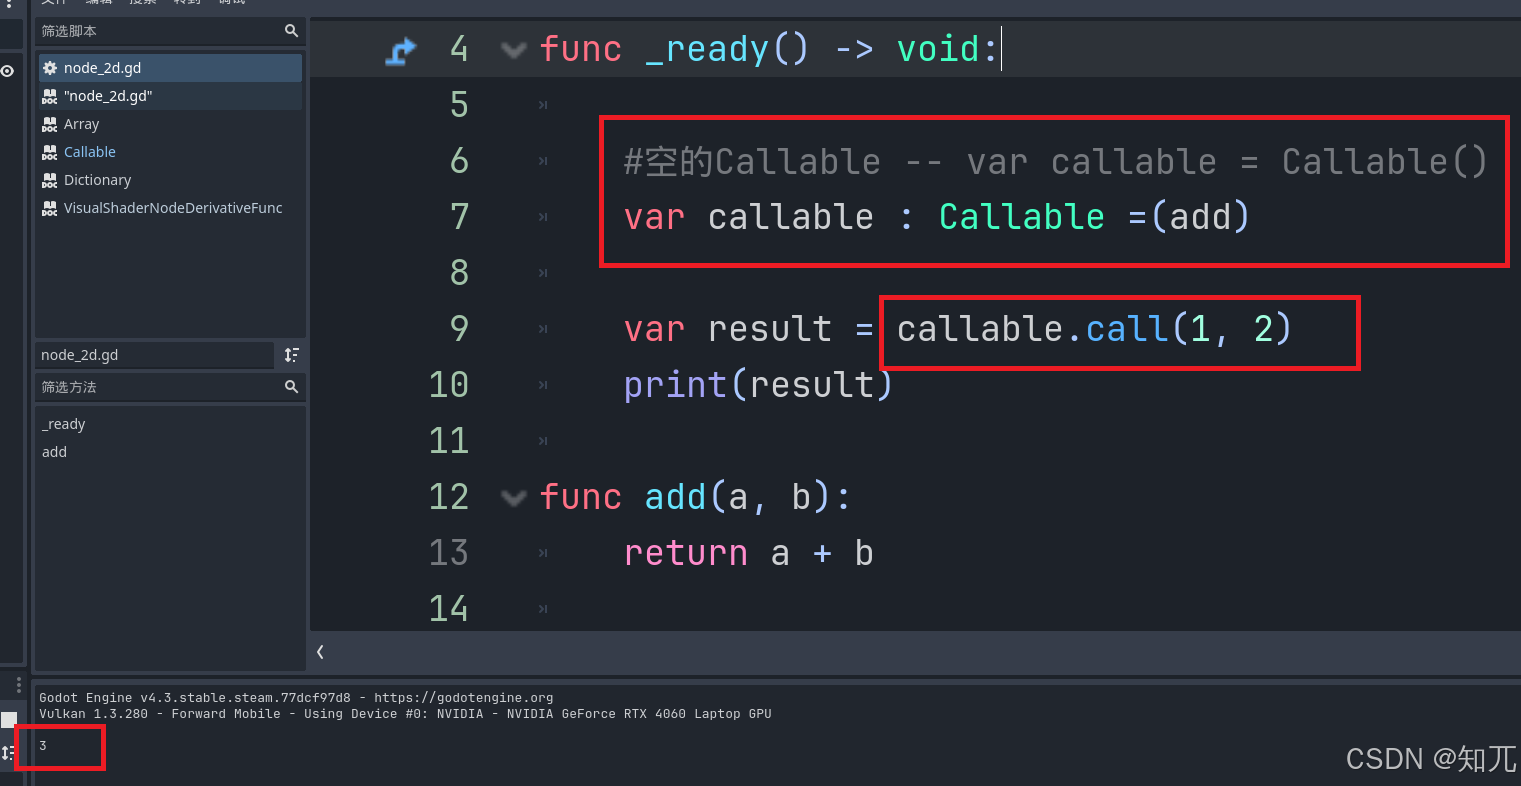Screen dimensions: 1521x786
Task: Collapse the _ready function using line 4 fold arrow
Action: [x=513, y=48]
